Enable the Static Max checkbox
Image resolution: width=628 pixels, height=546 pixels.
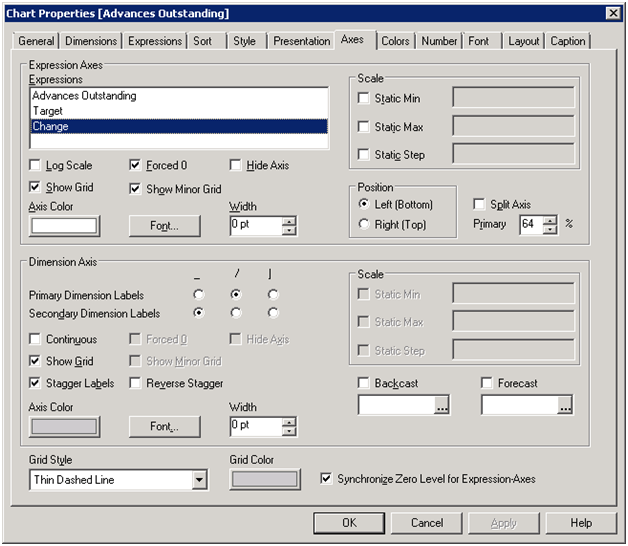tap(365, 127)
